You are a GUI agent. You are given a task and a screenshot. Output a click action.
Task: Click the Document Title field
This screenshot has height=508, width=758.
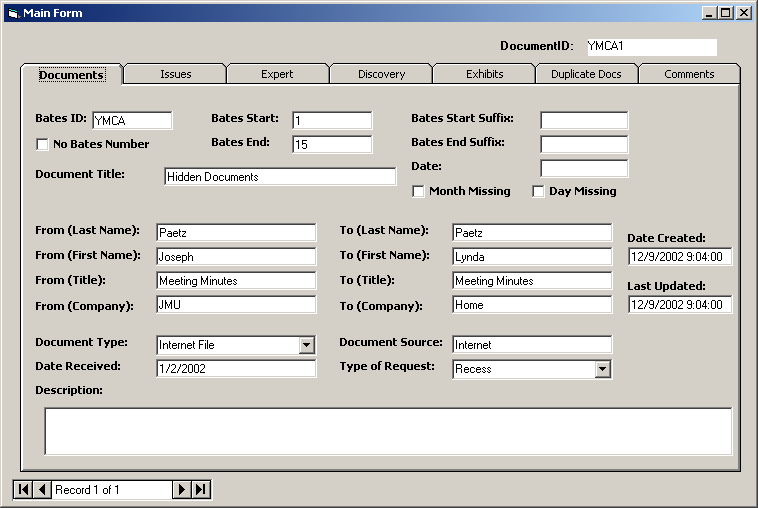(280, 177)
